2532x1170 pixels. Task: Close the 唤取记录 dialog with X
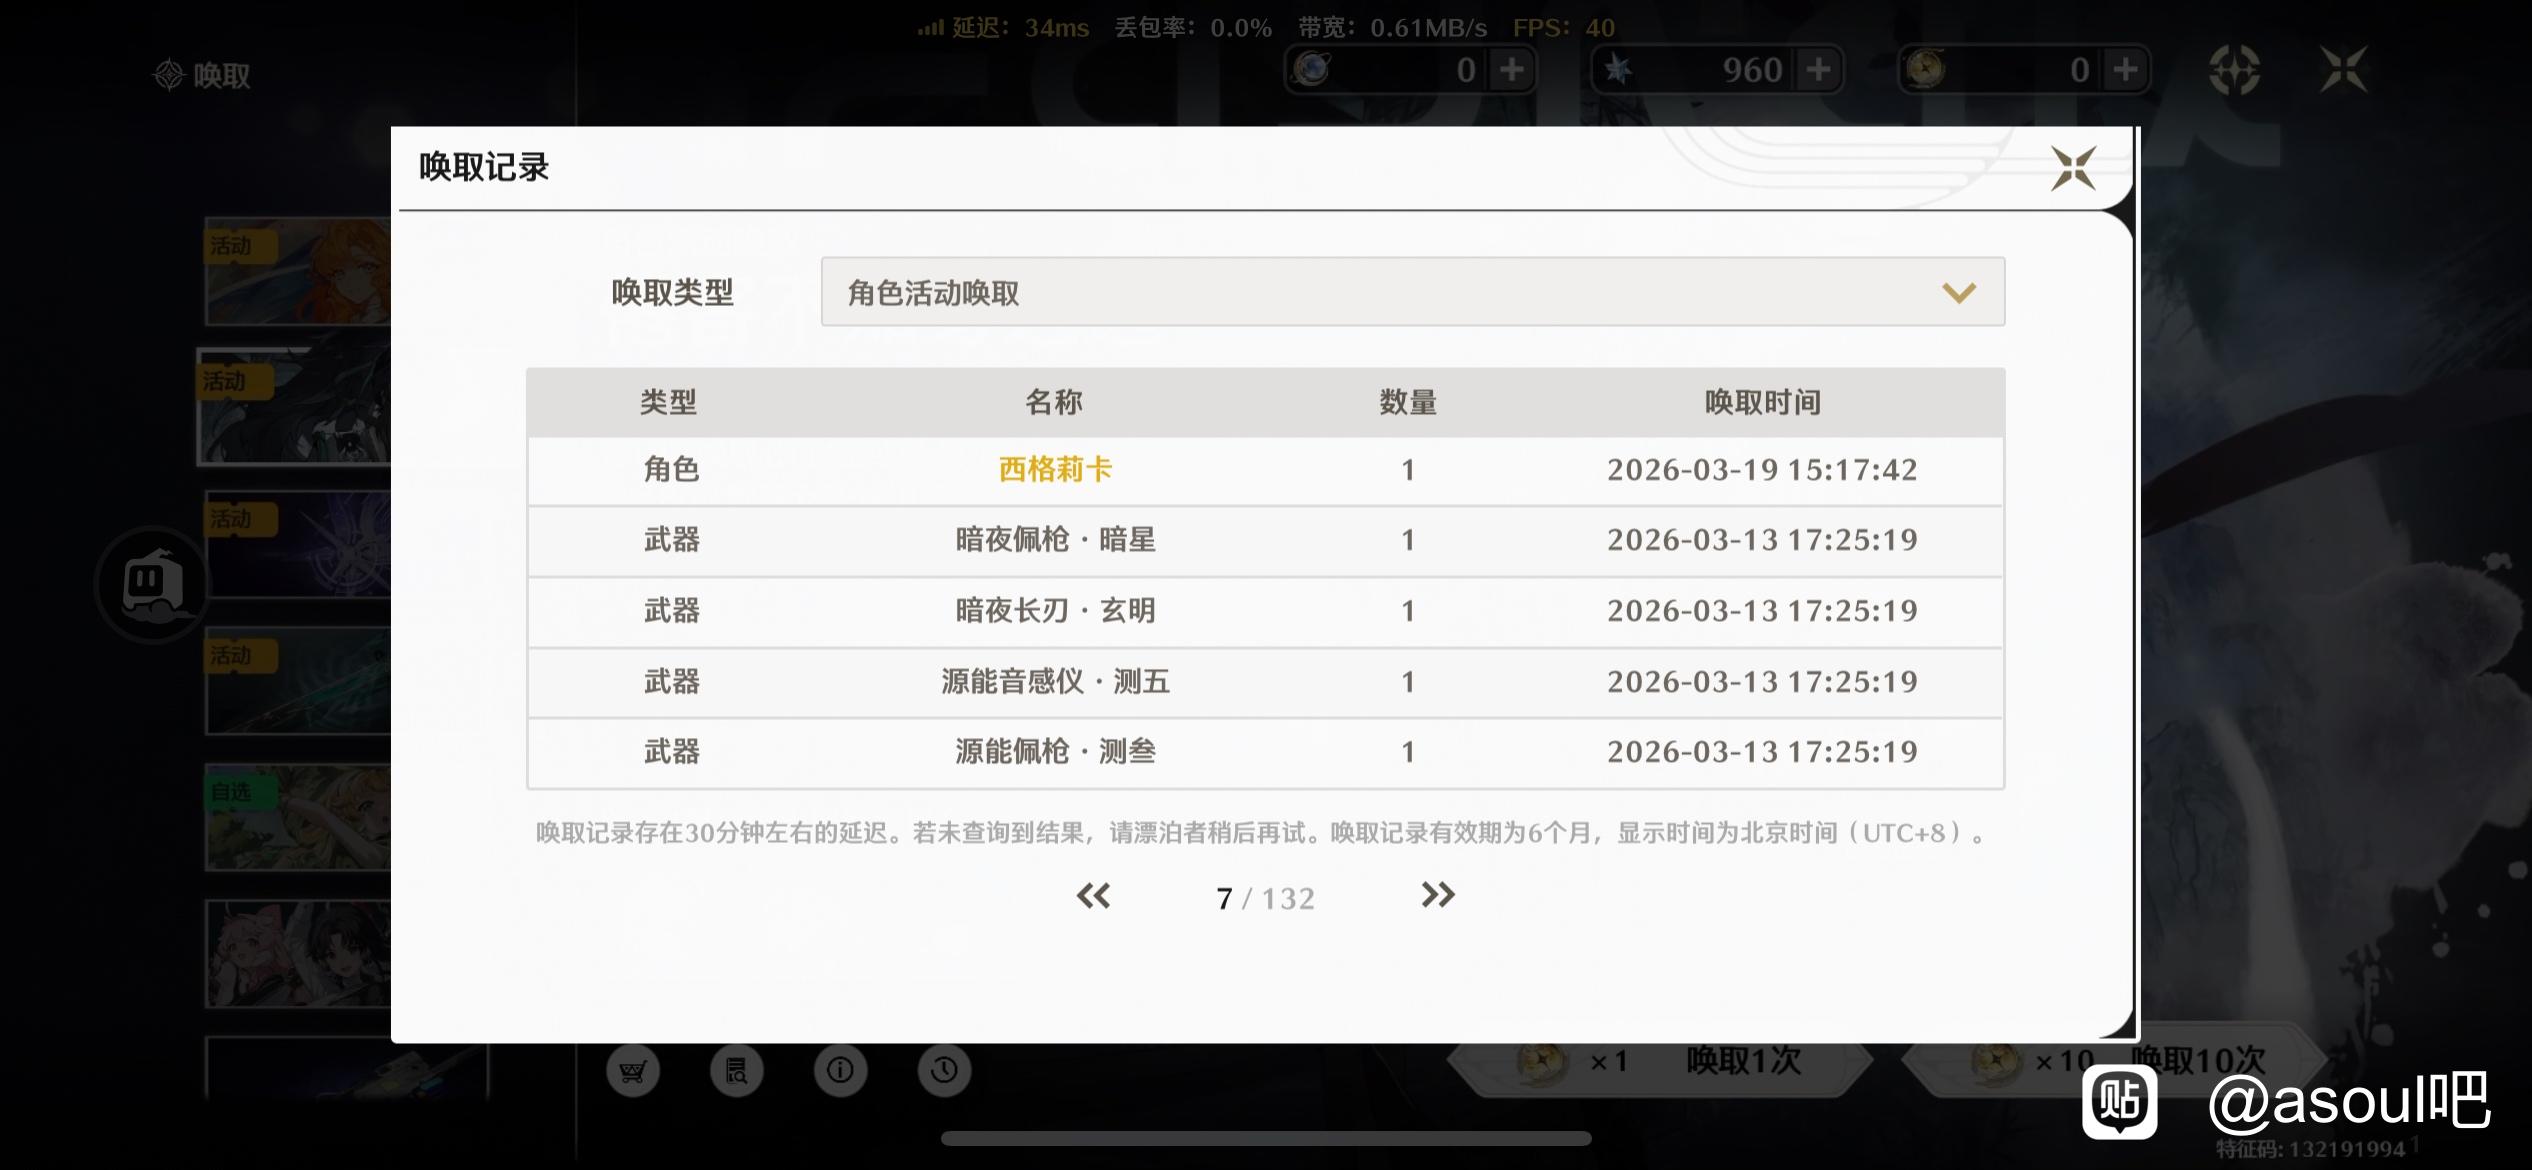point(2072,167)
